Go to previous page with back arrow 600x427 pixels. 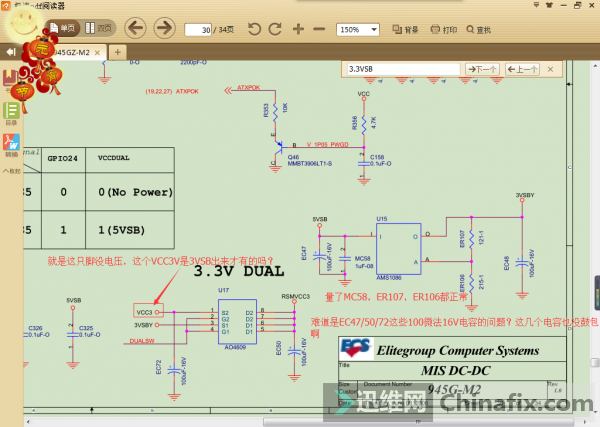point(135,28)
